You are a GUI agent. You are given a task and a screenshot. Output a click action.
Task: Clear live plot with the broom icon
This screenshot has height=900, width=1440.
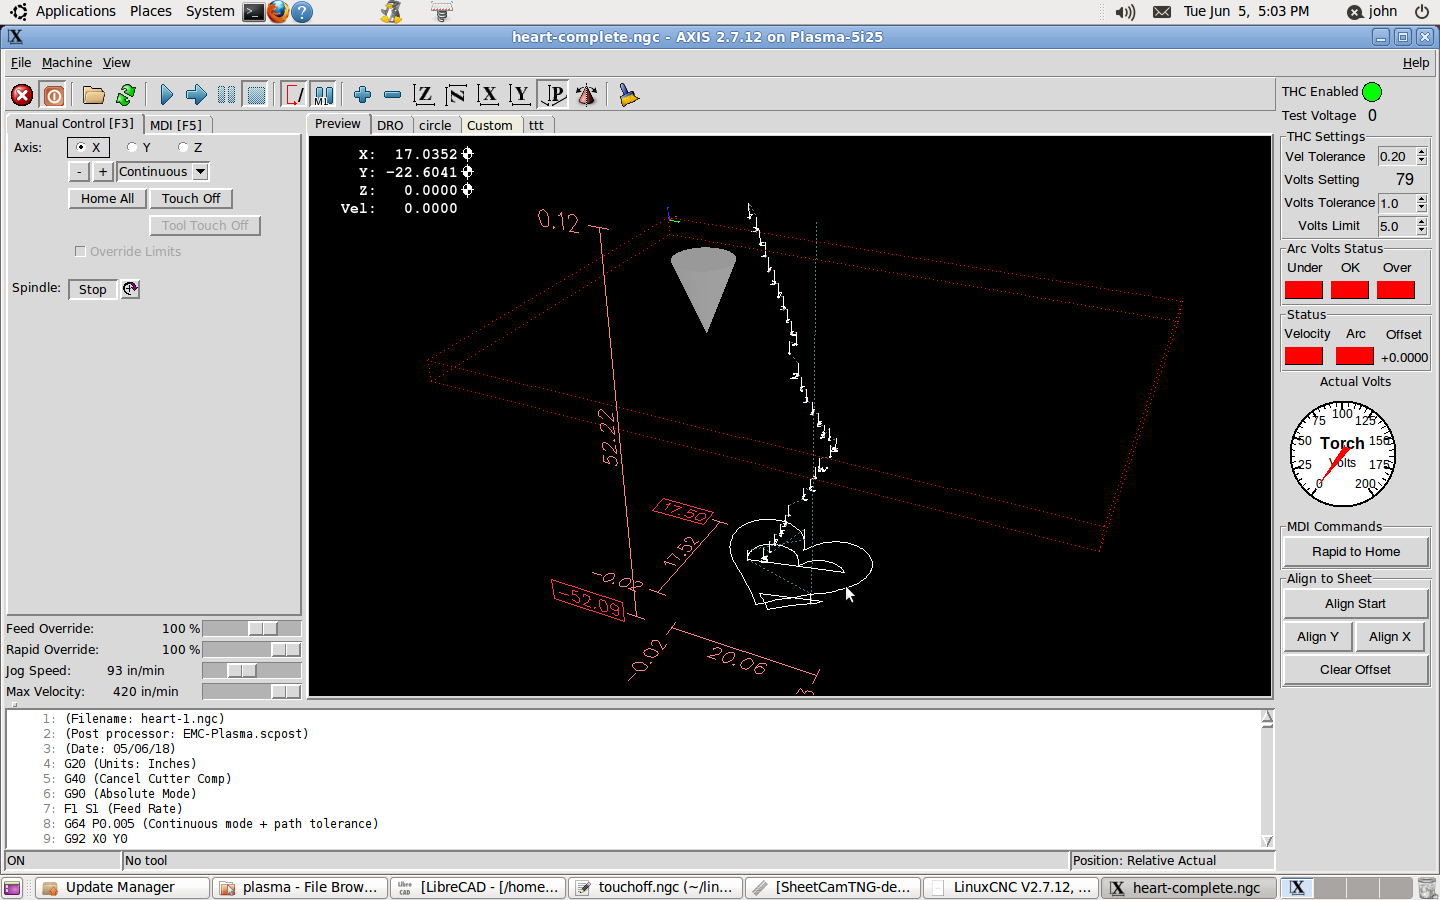(628, 95)
